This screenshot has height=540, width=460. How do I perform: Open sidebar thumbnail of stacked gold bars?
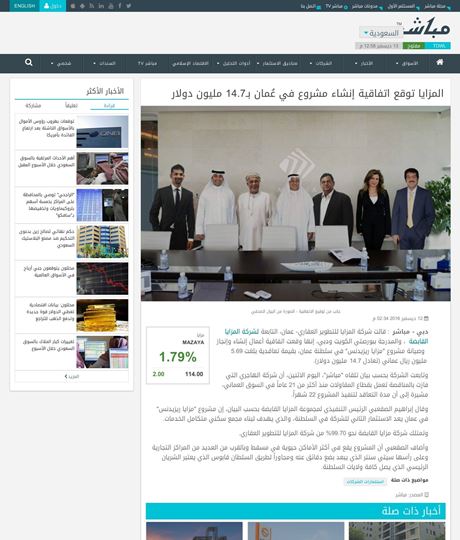point(102,315)
